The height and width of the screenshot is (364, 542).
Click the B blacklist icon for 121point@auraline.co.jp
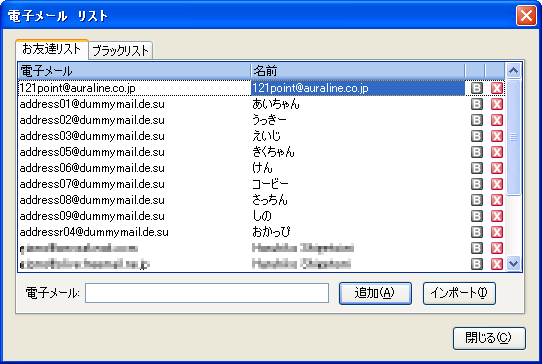pyautogui.click(x=477, y=88)
